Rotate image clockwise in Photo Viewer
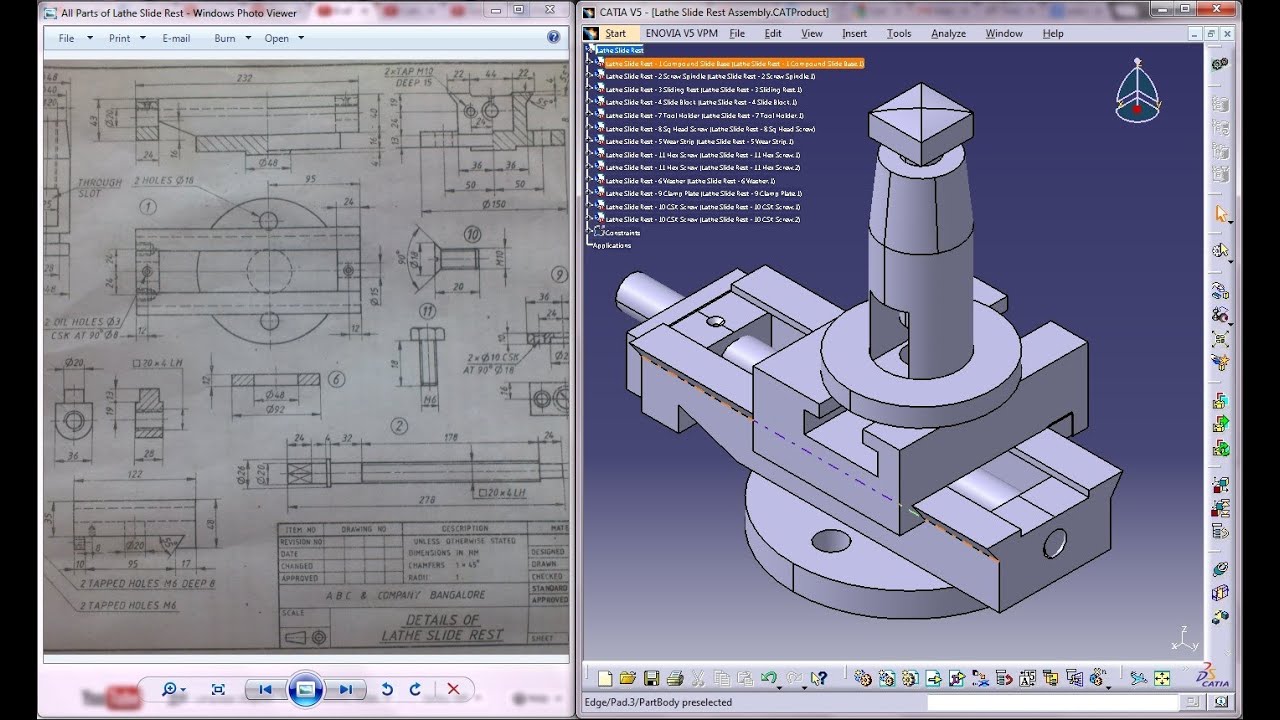Viewport: 1280px width, 720px height. 415,689
